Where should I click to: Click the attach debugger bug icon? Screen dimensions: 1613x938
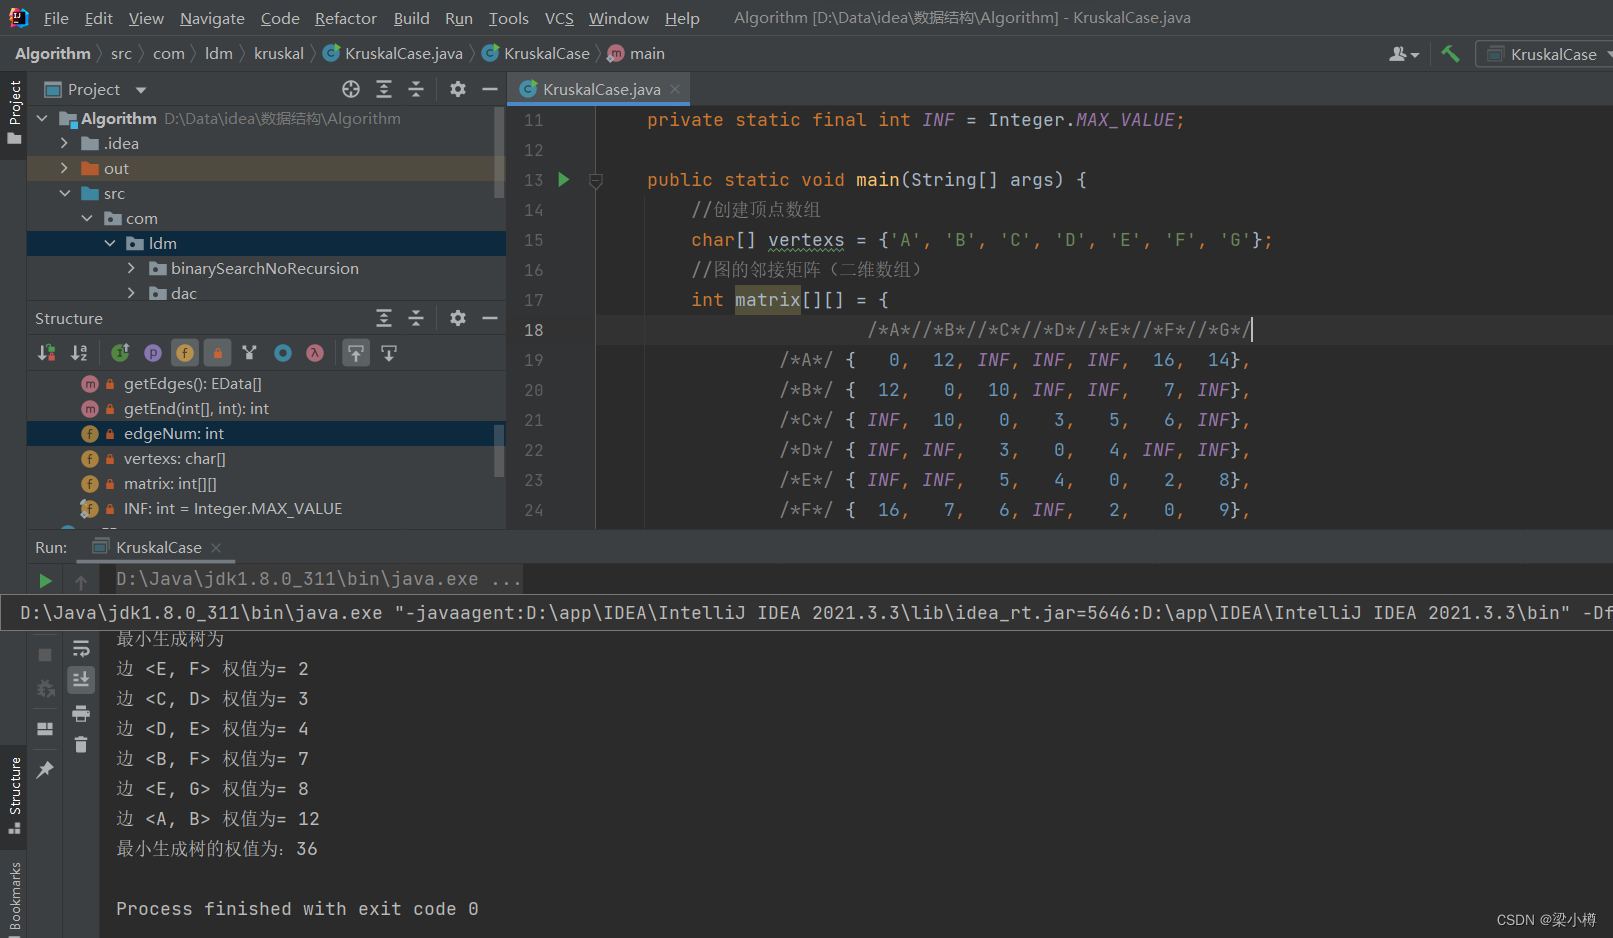click(x=45, y=689)
